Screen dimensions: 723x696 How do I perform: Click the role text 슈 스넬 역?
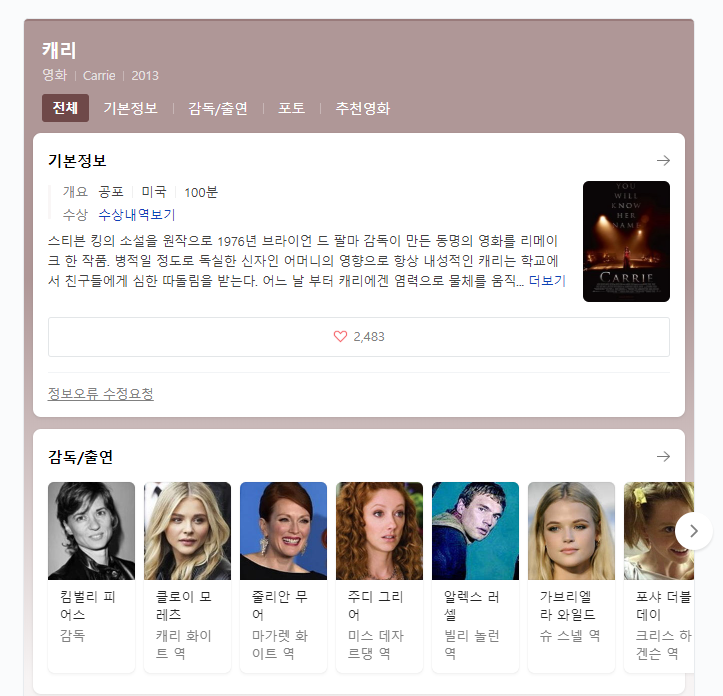pos(570,636)
